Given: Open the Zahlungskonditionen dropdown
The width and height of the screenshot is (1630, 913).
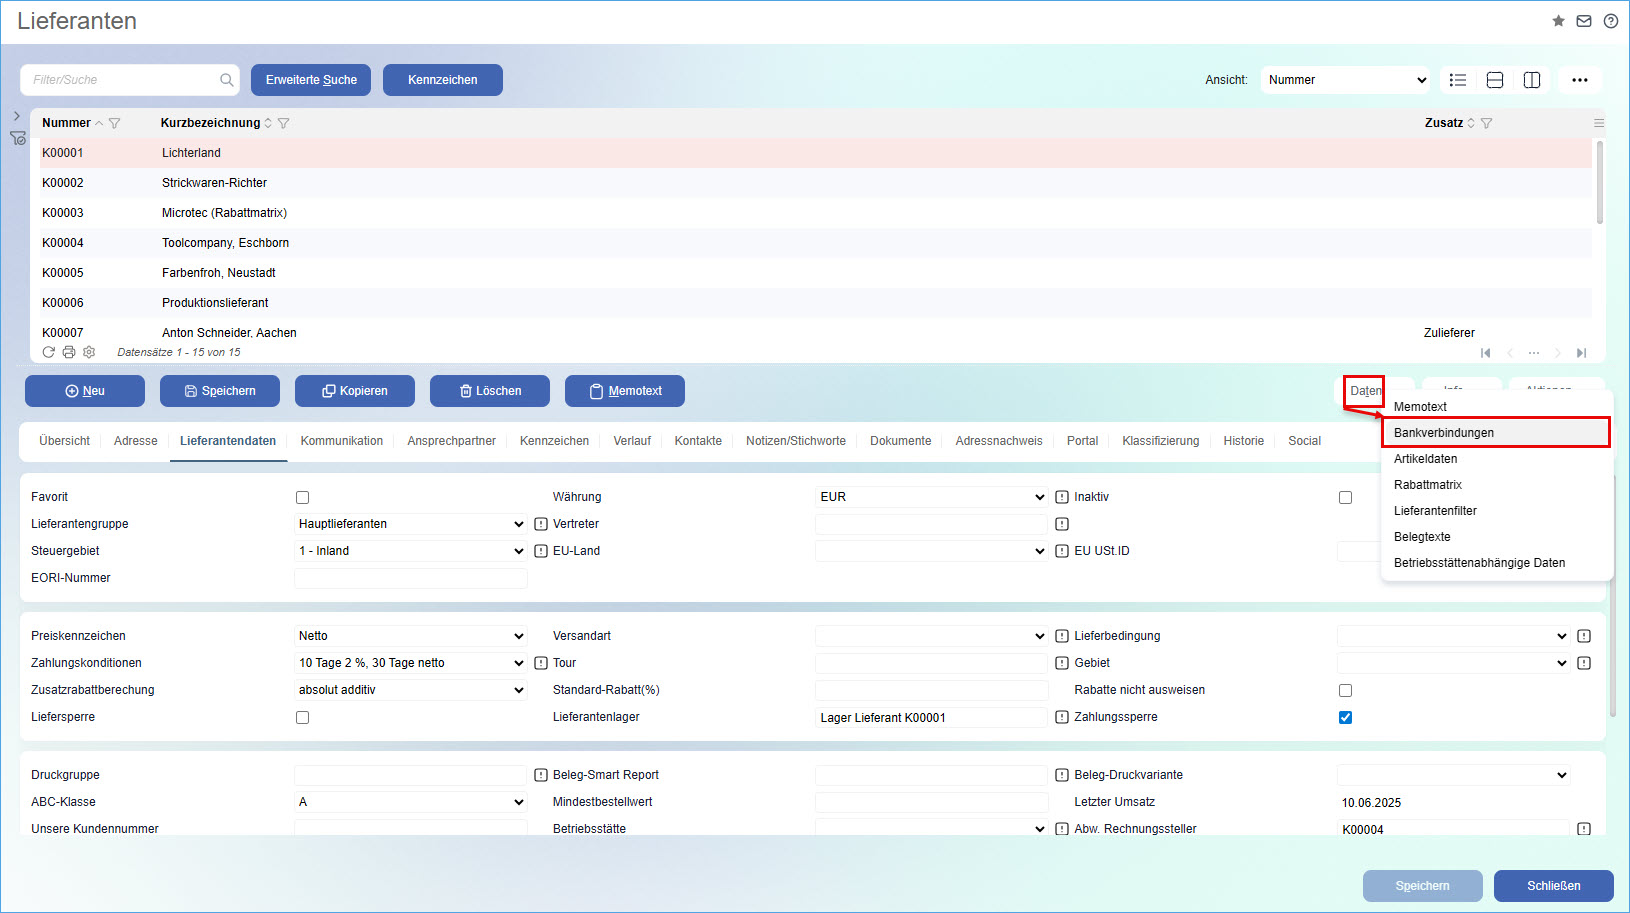Looking at the screenshot, I should [x=410, y=663].
